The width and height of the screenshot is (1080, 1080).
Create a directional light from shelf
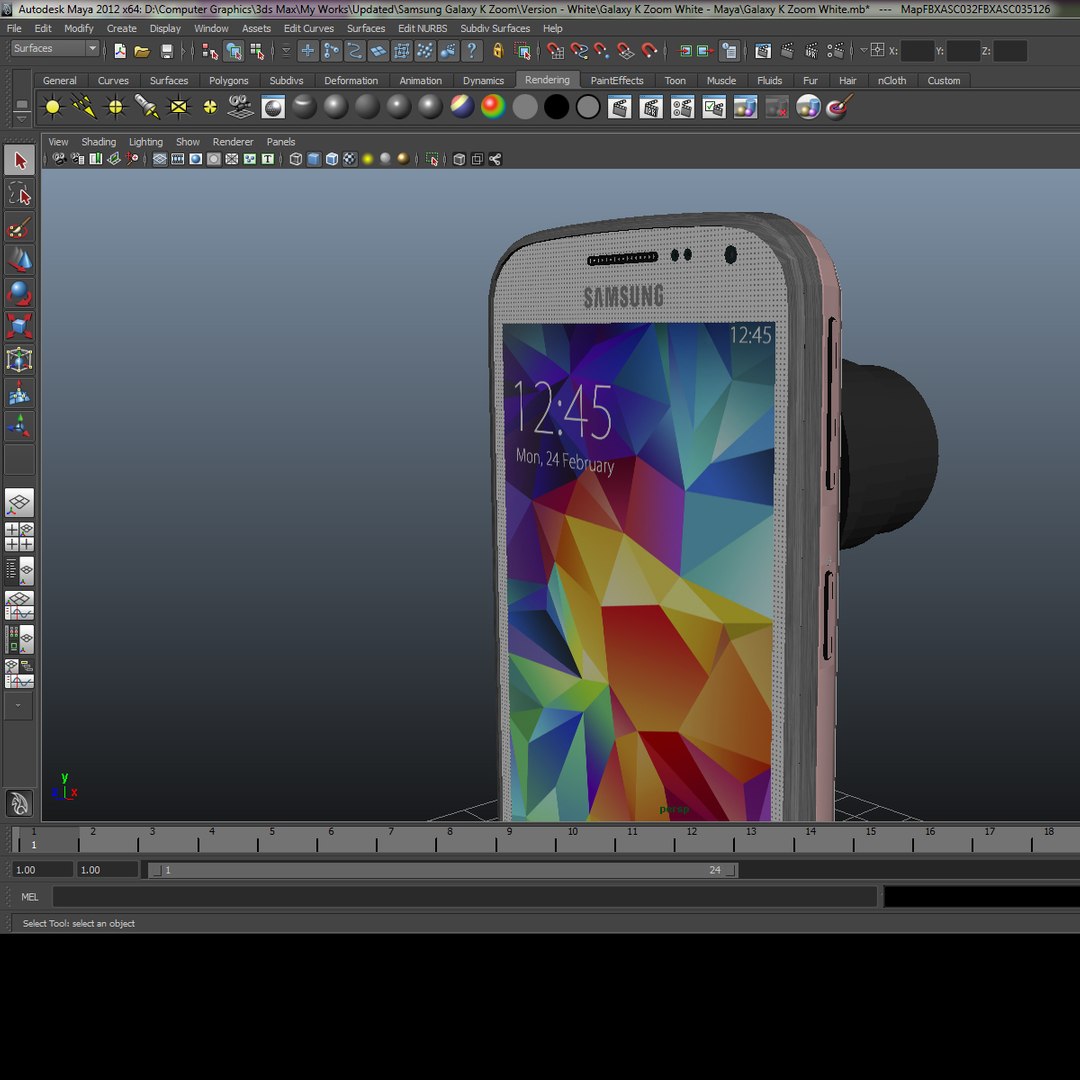pyautogui.click(x=84, y=107)
